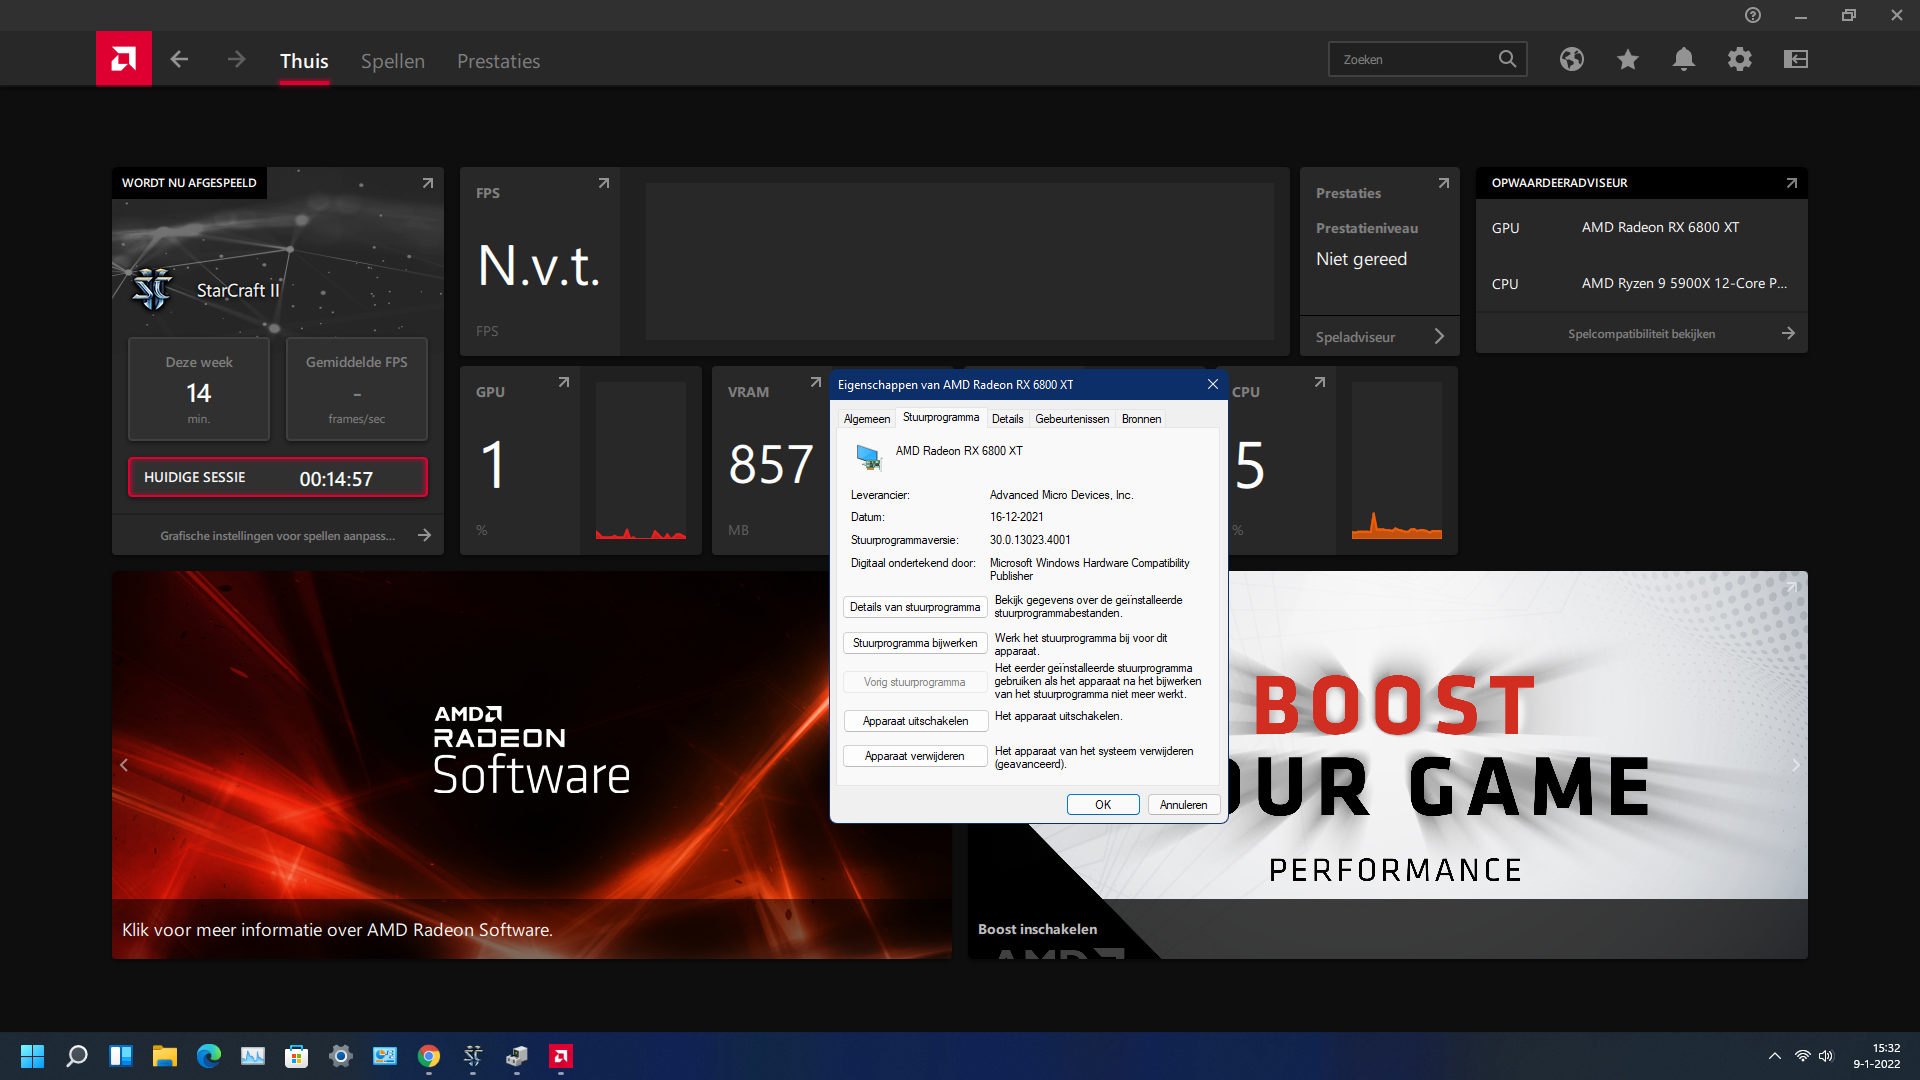Expand the FPS tile
1920x1080 pixels.
click(x=604, y=183)
